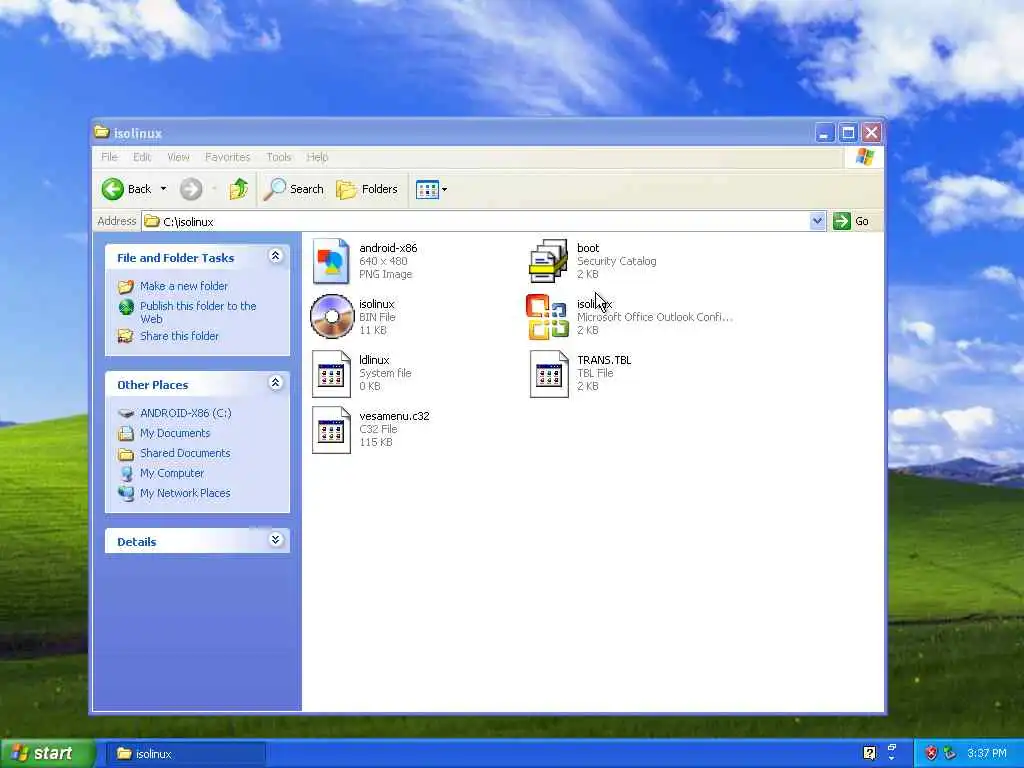This screenshot has width=1024, height=768.
Task: Click the Publish to Web globe icon
Action: coord(126,306)
